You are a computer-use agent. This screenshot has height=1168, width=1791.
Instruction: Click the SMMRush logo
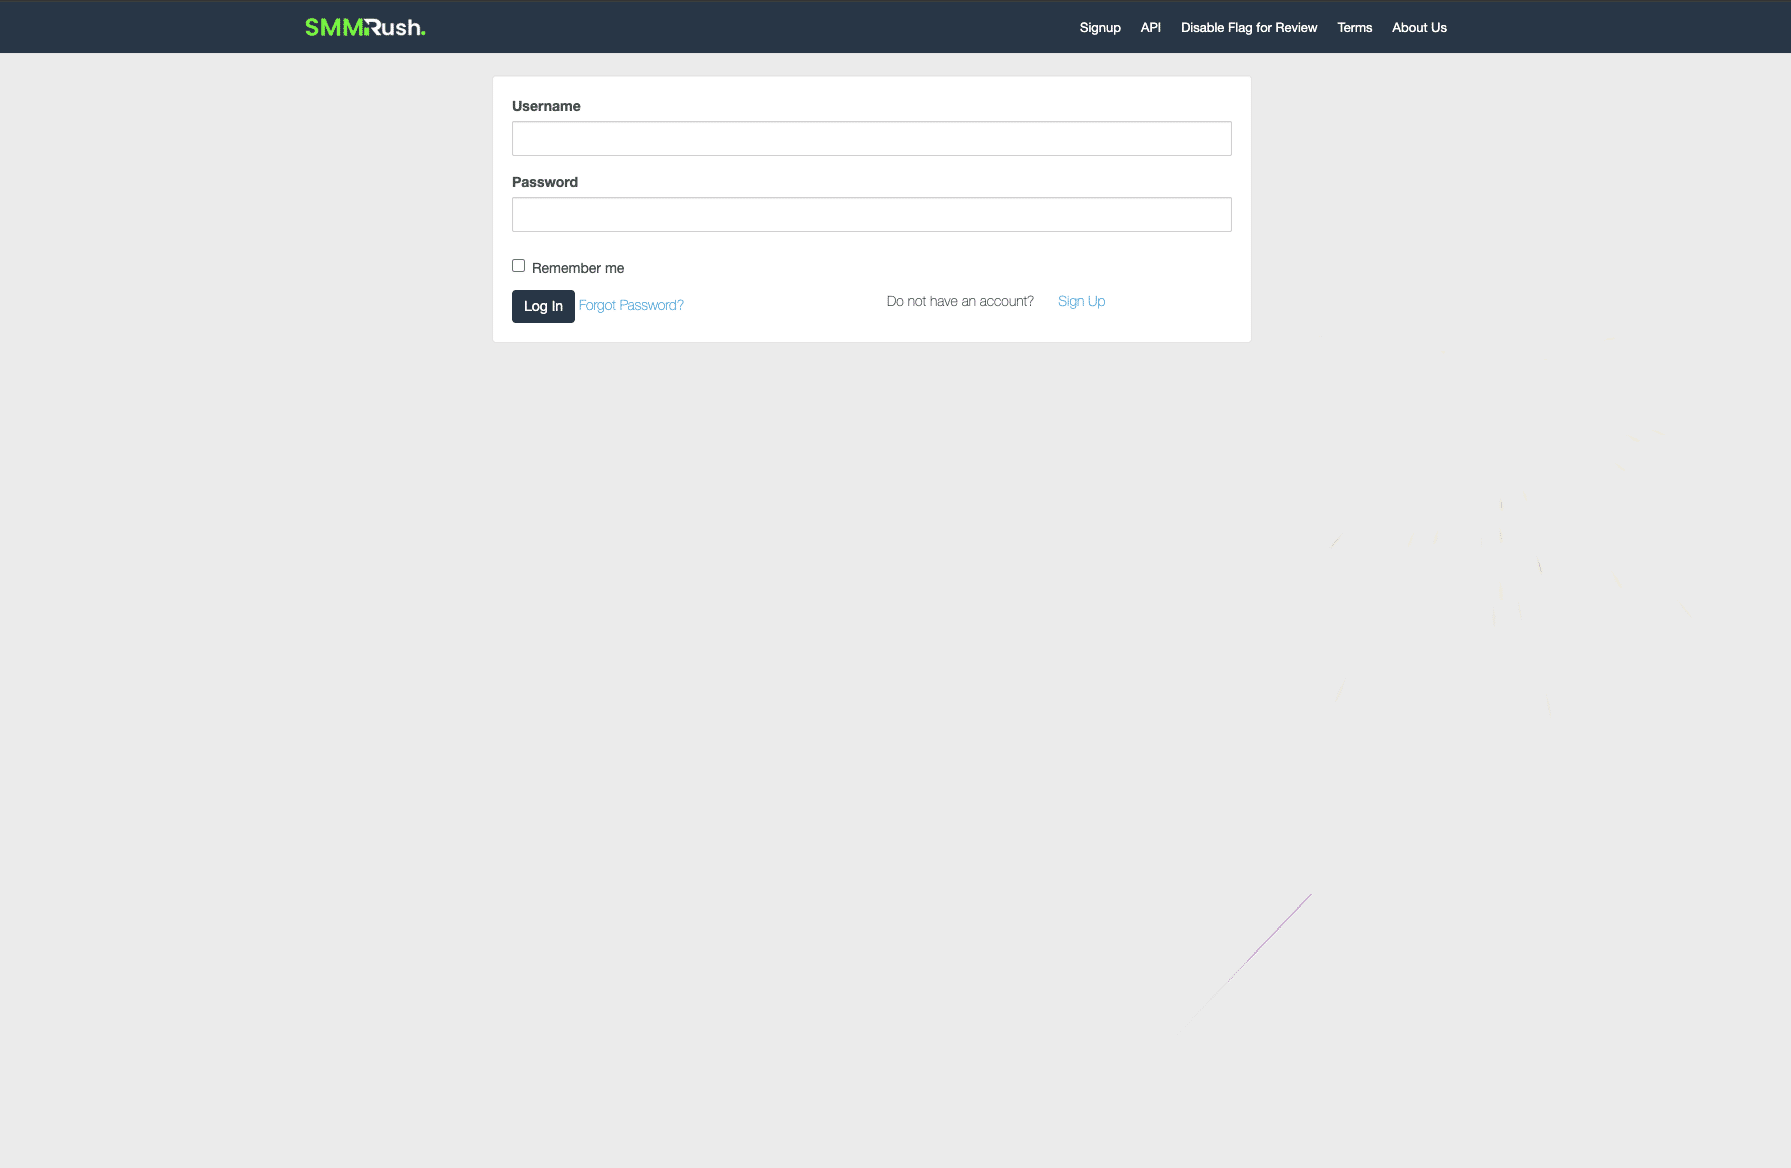coord(365,27)
